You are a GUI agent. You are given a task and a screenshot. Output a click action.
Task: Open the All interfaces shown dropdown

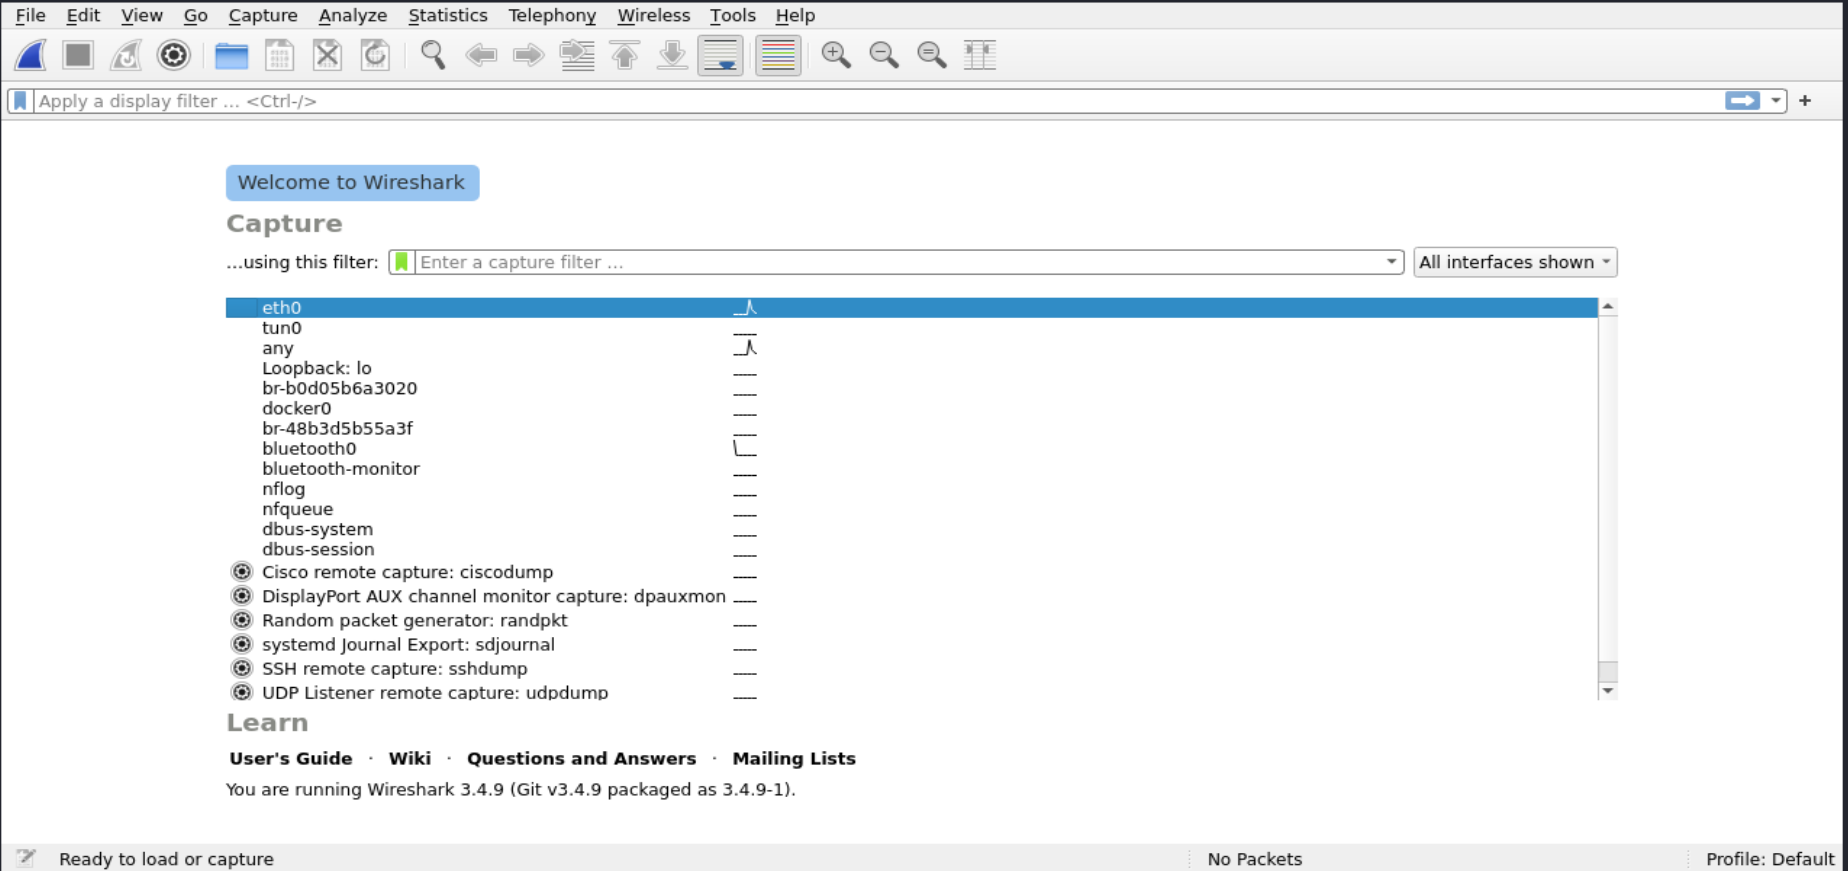pyautogui.click(x=1515, y=262)
